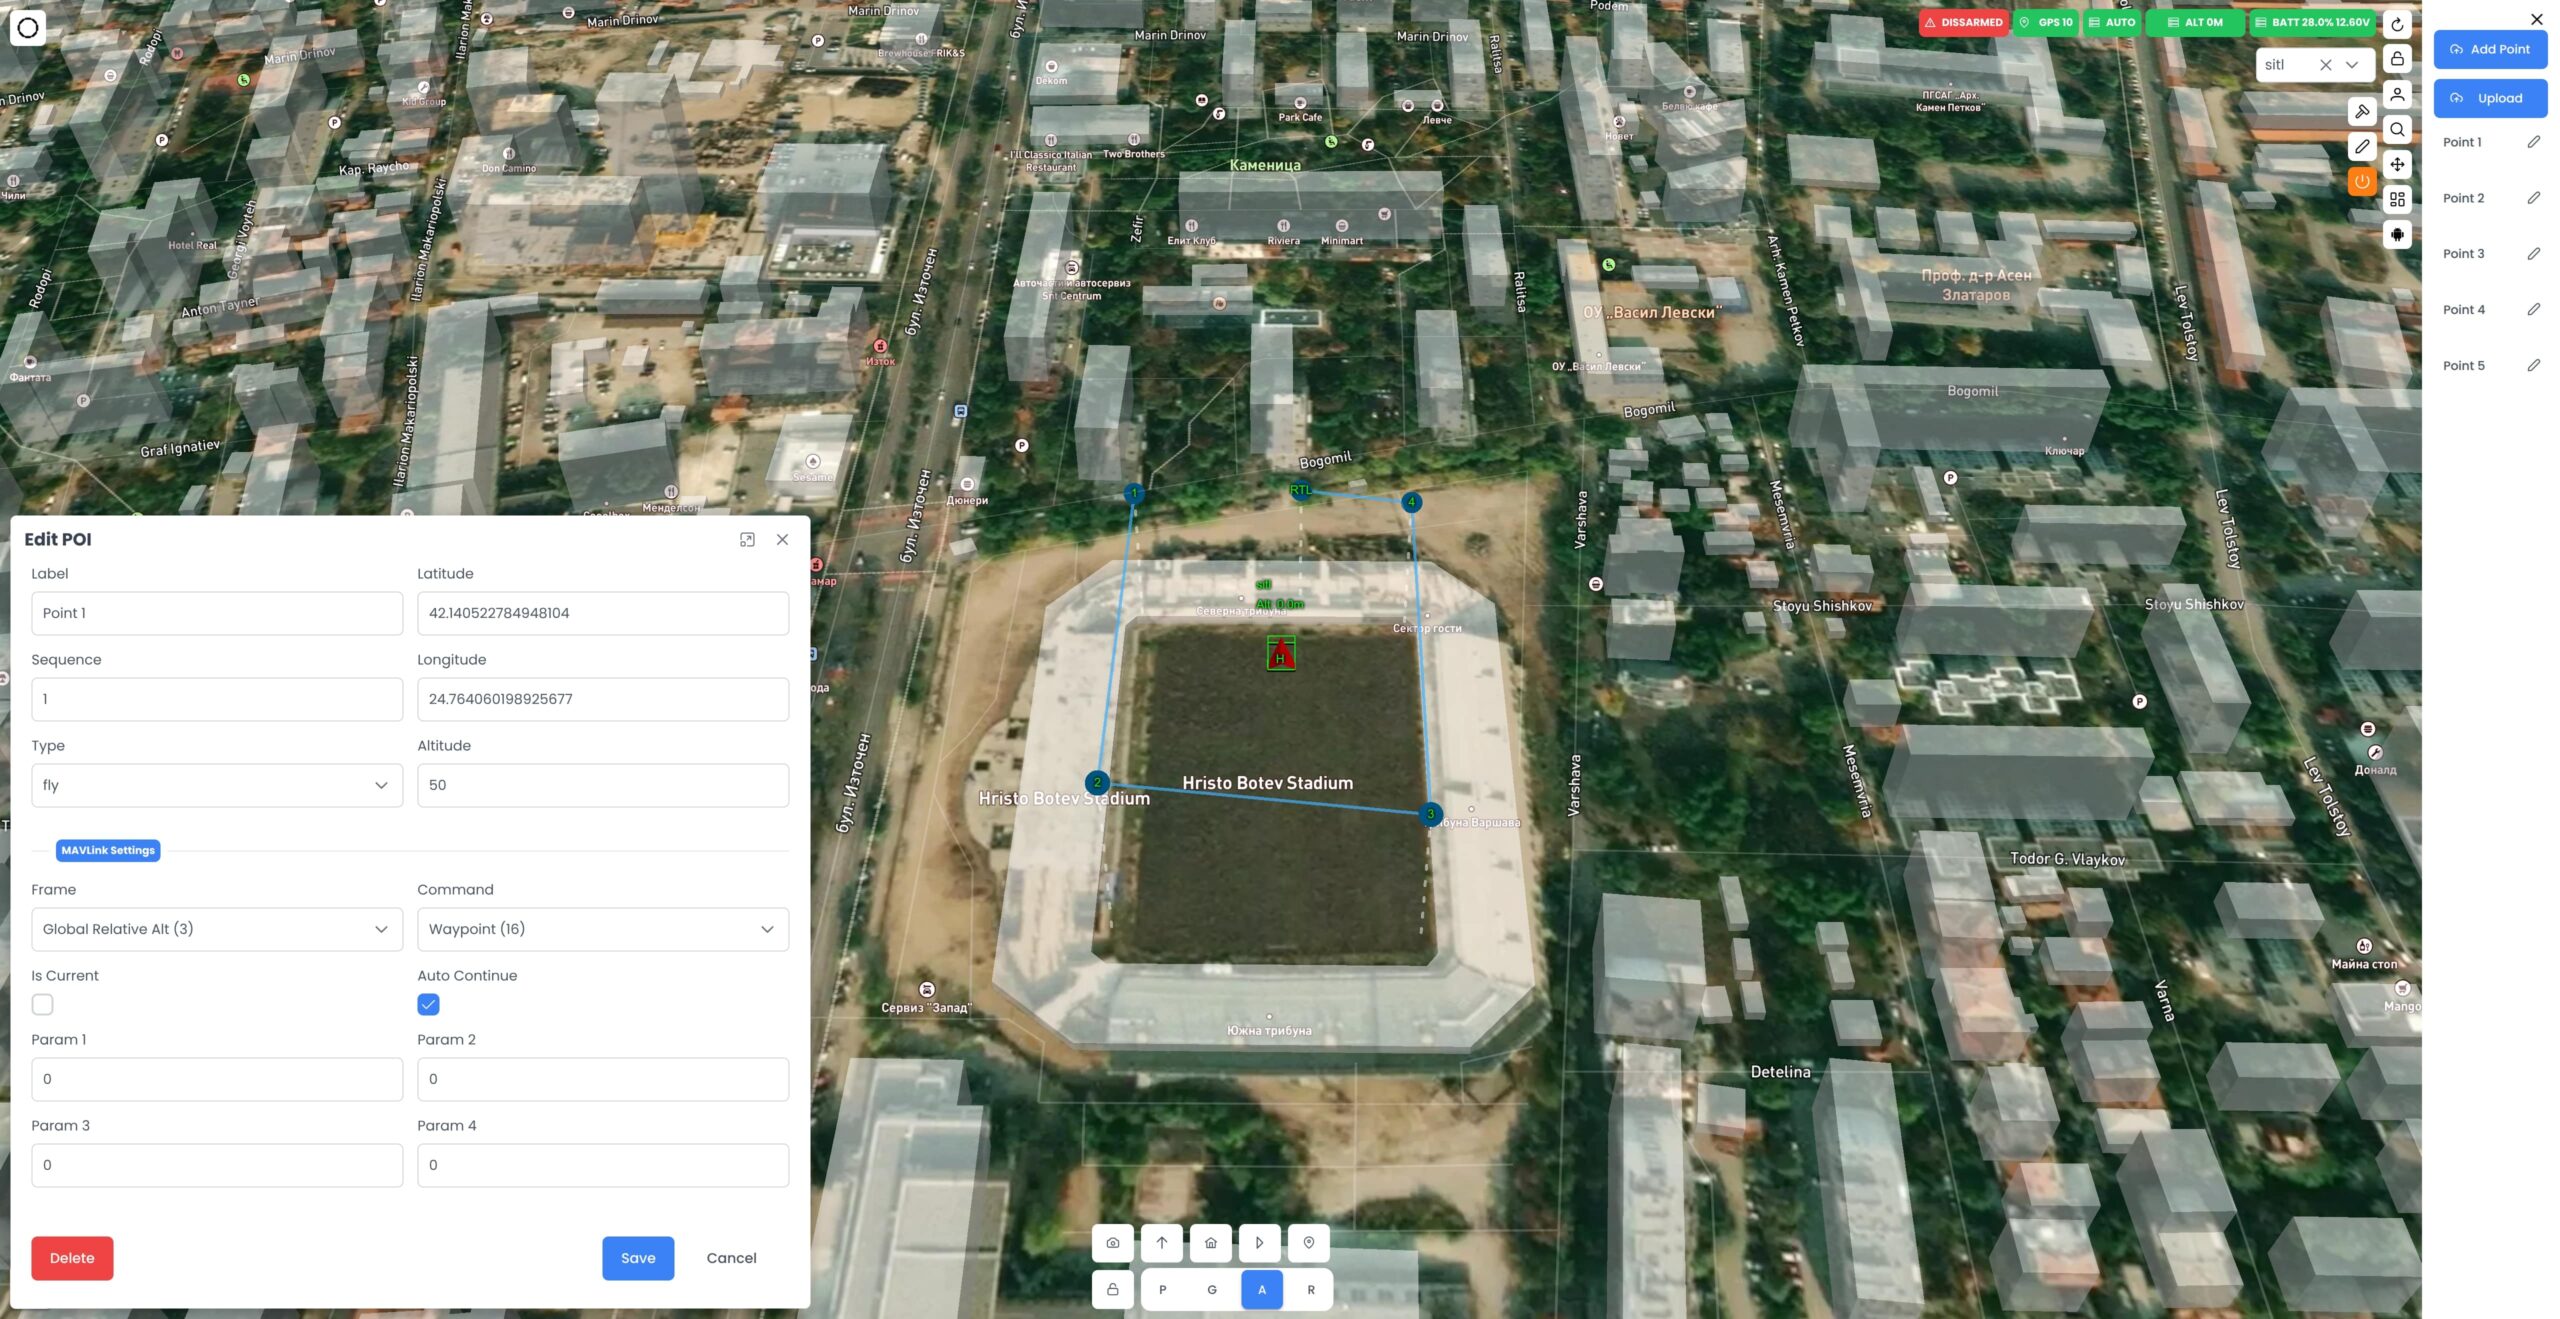Enable the Is Current checkbox
This screenshot has width=2560, height=1319.
point(42,1004)
